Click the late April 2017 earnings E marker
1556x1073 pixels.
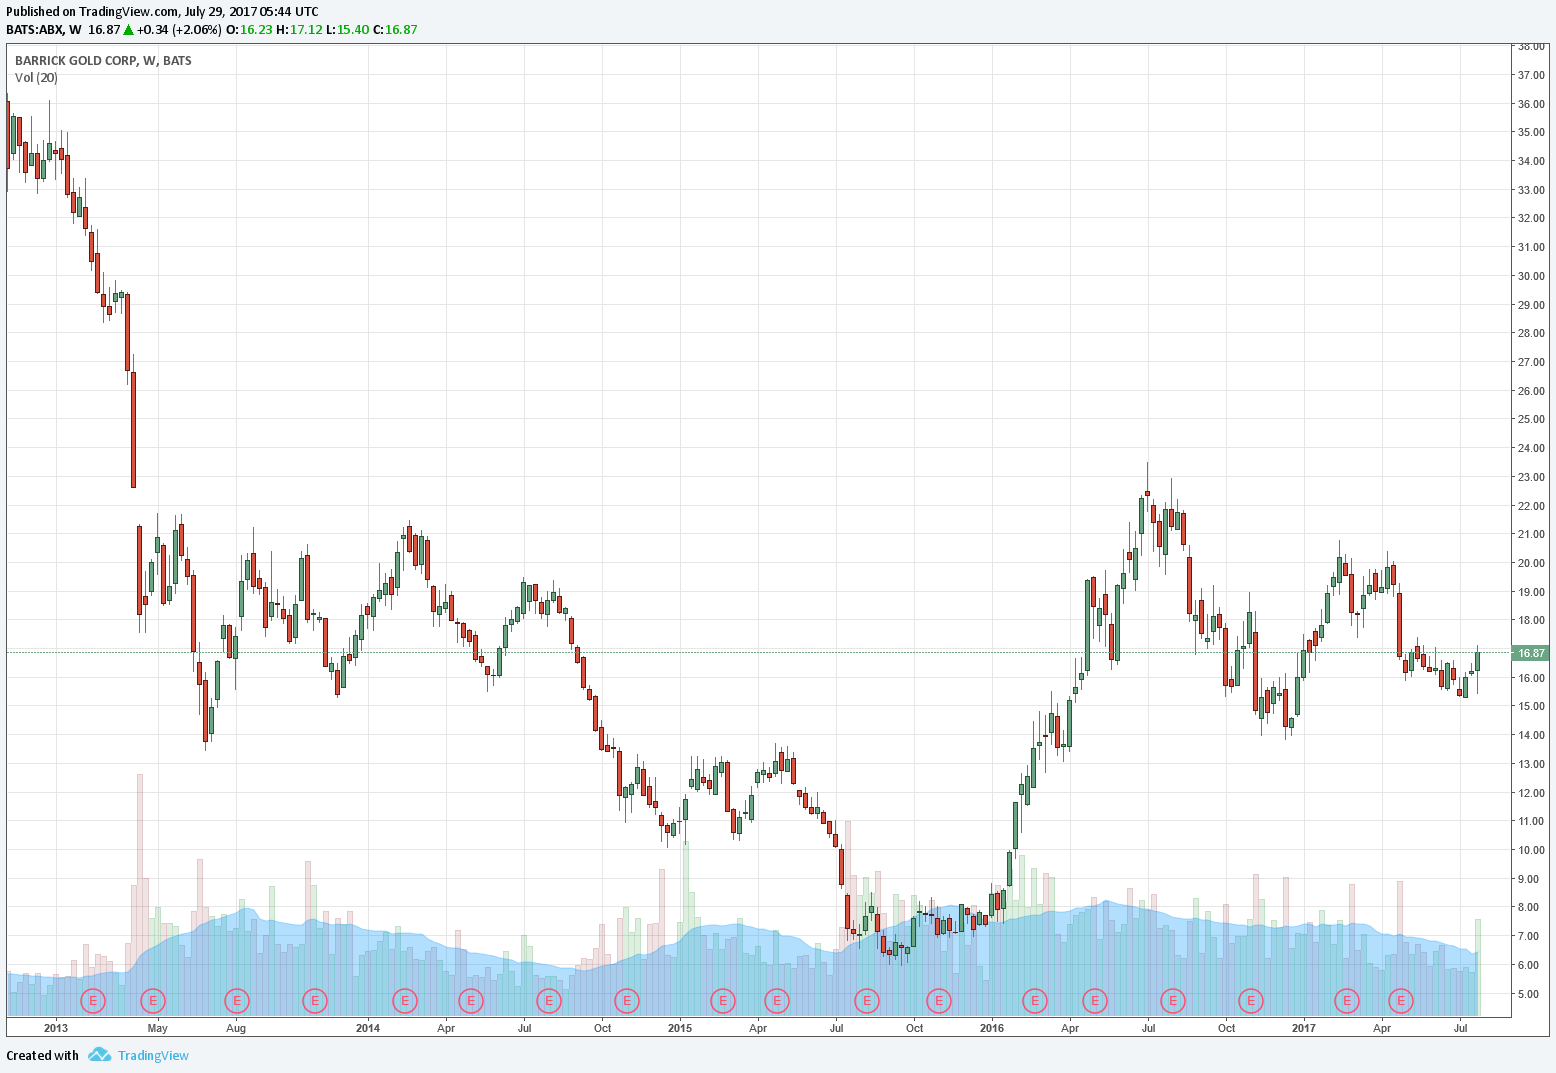1402,1000
